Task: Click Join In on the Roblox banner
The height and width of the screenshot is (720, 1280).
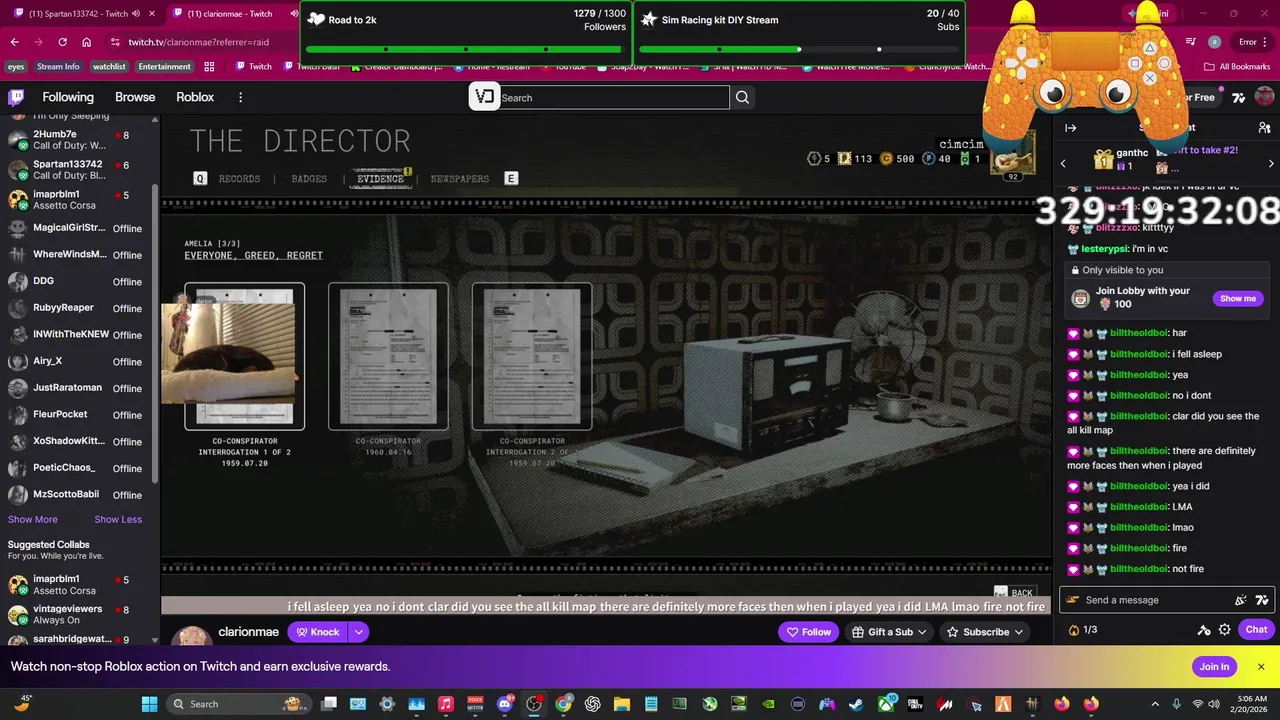Action: [1214, 667]
